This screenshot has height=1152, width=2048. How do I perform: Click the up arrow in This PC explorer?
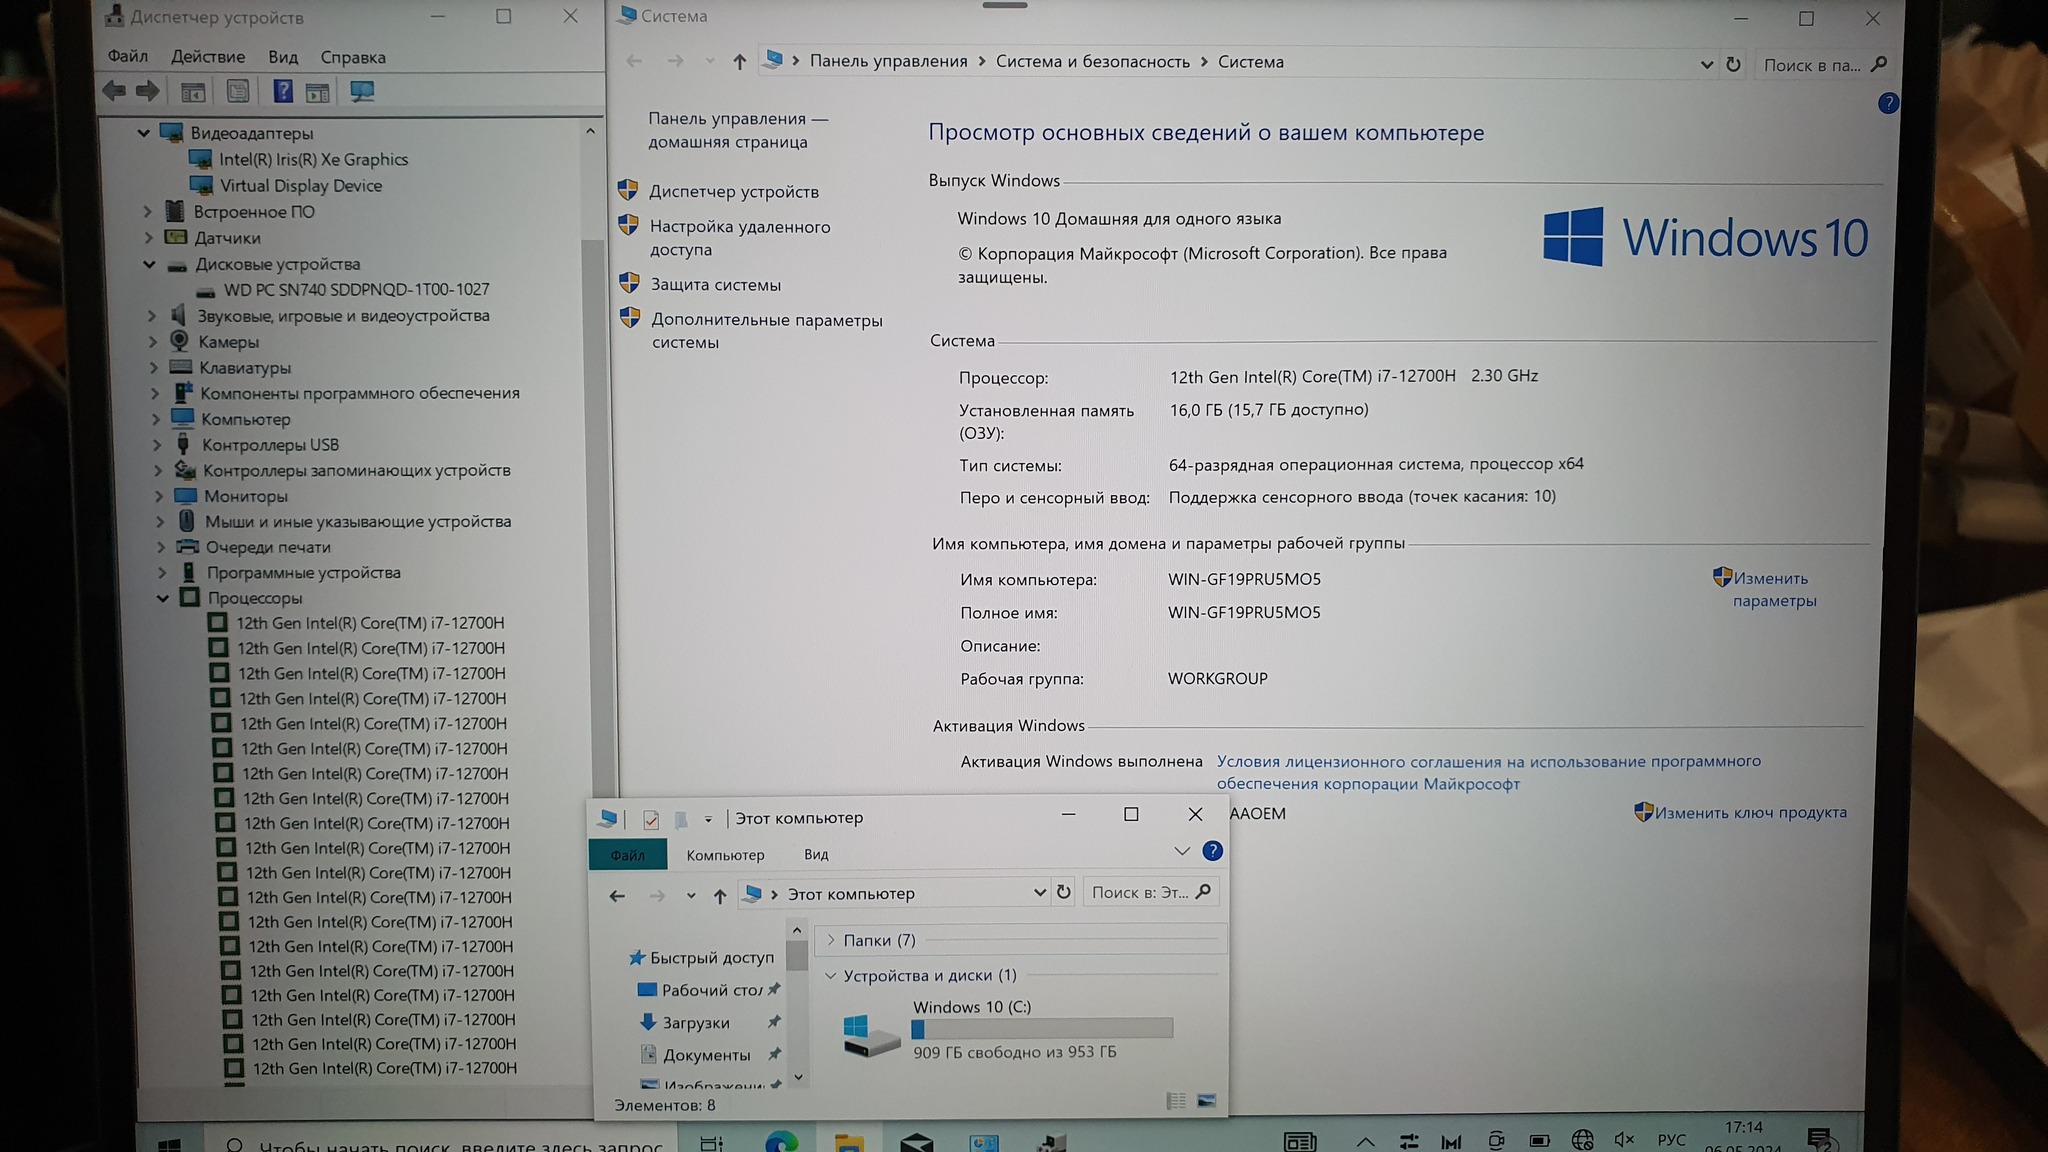coord(720,895)
